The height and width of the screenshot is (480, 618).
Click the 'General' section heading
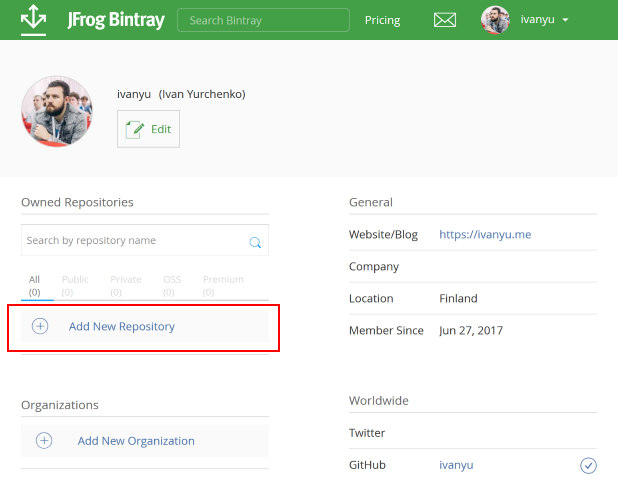point(371,202)
